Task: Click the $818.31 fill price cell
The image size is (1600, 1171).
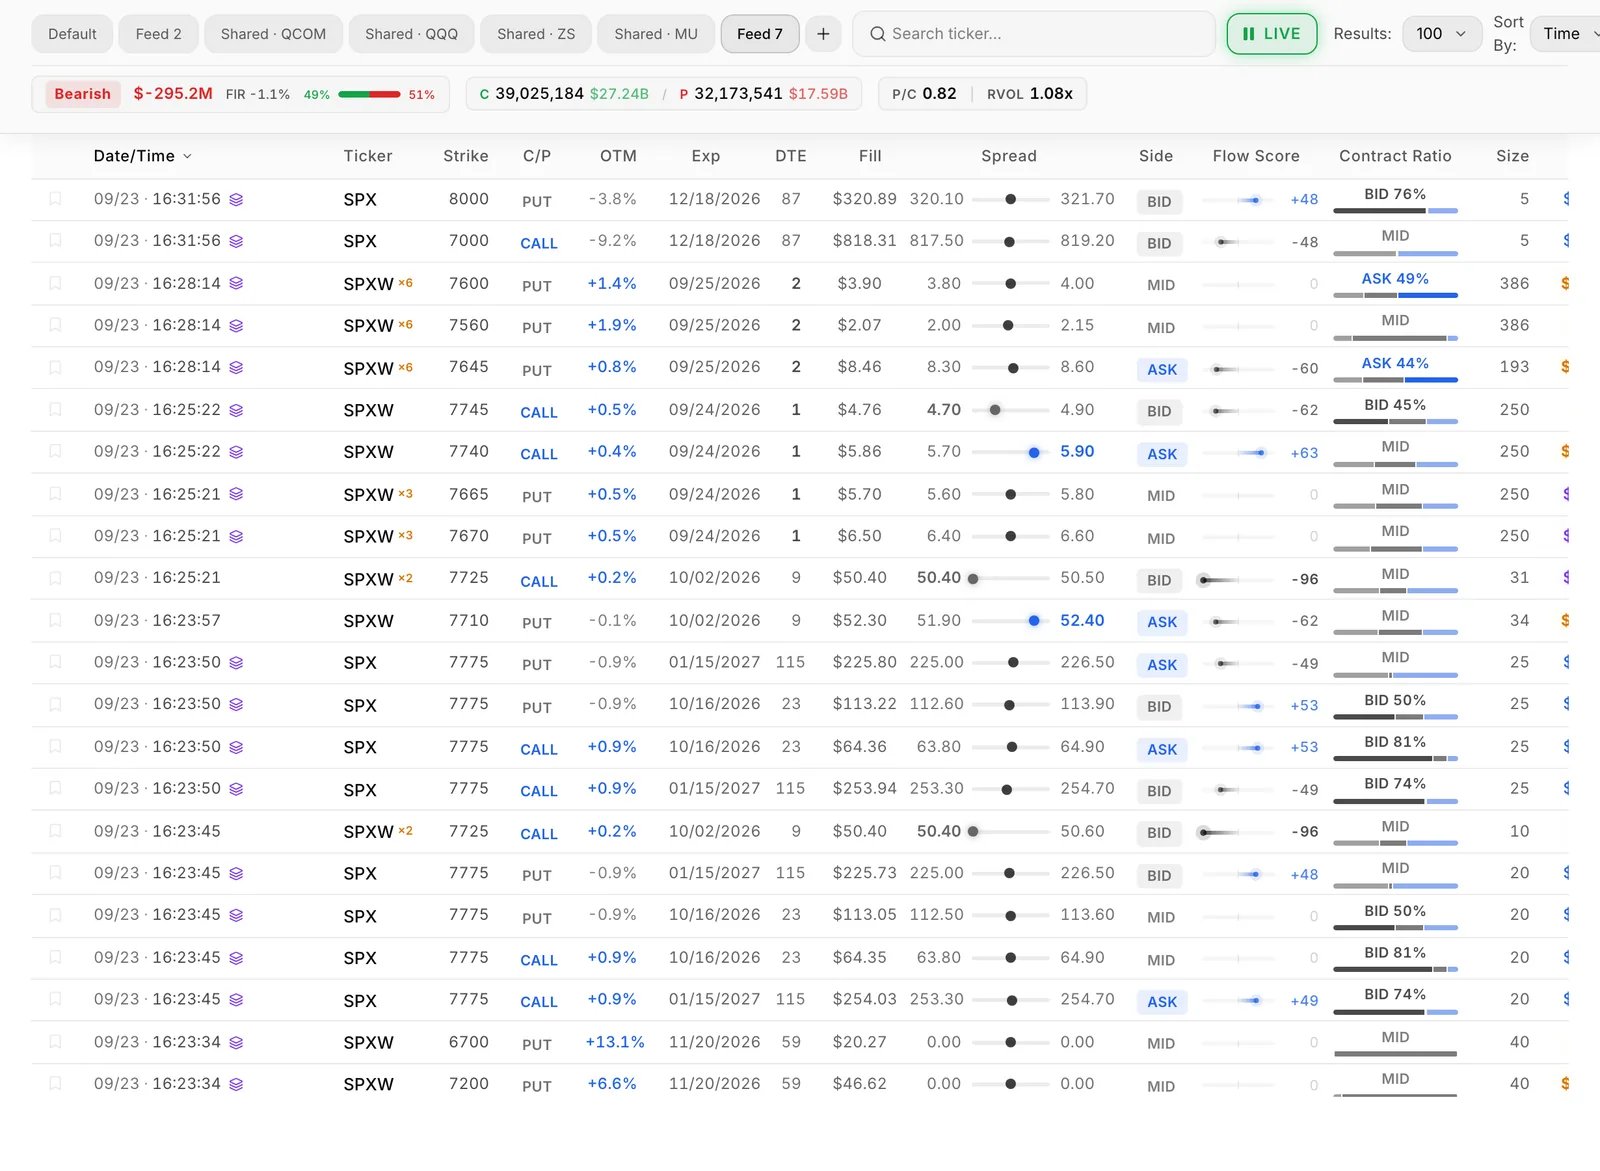Action: 864,241
